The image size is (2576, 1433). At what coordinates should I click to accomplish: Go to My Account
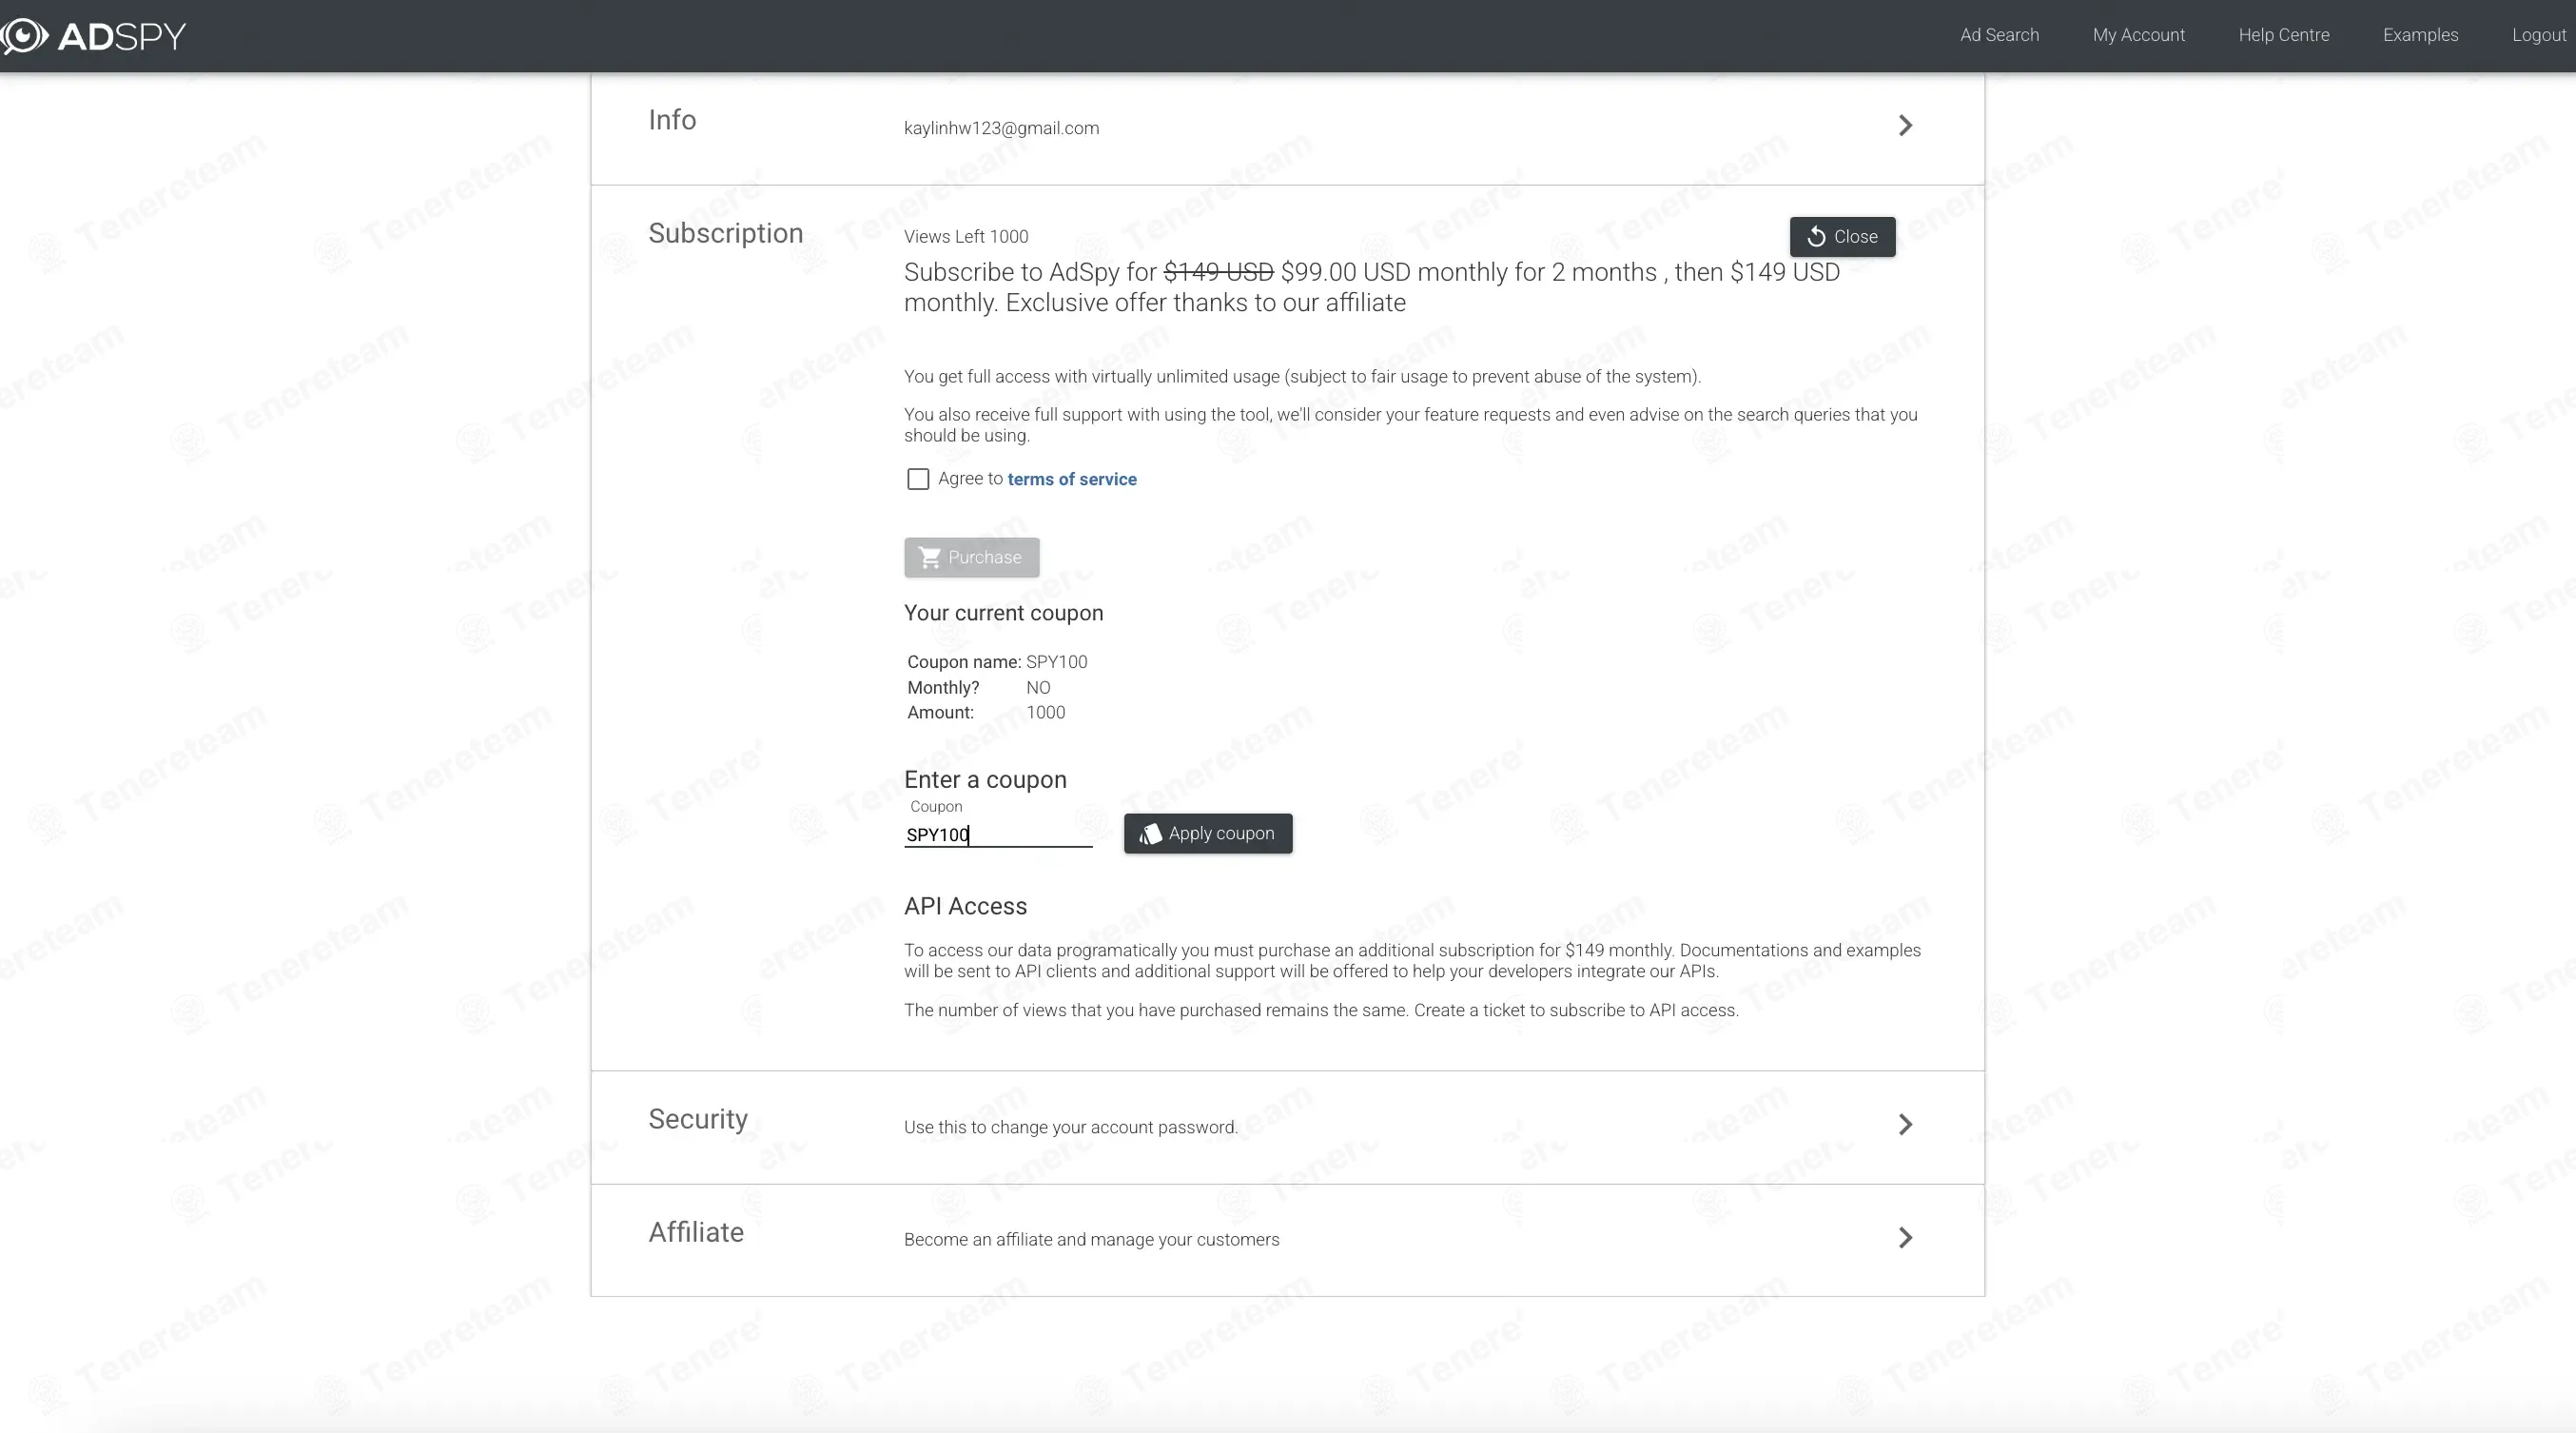click(2138, 35)
